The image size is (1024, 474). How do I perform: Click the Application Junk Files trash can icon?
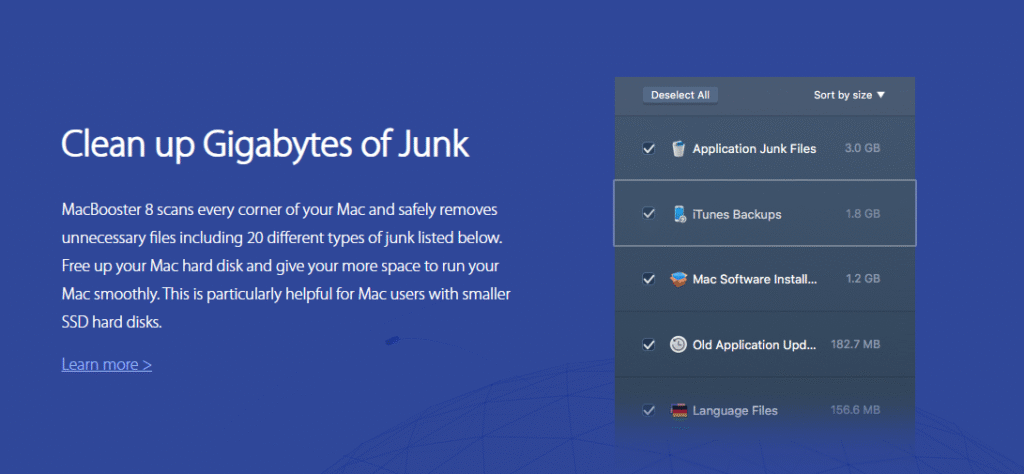679,149
